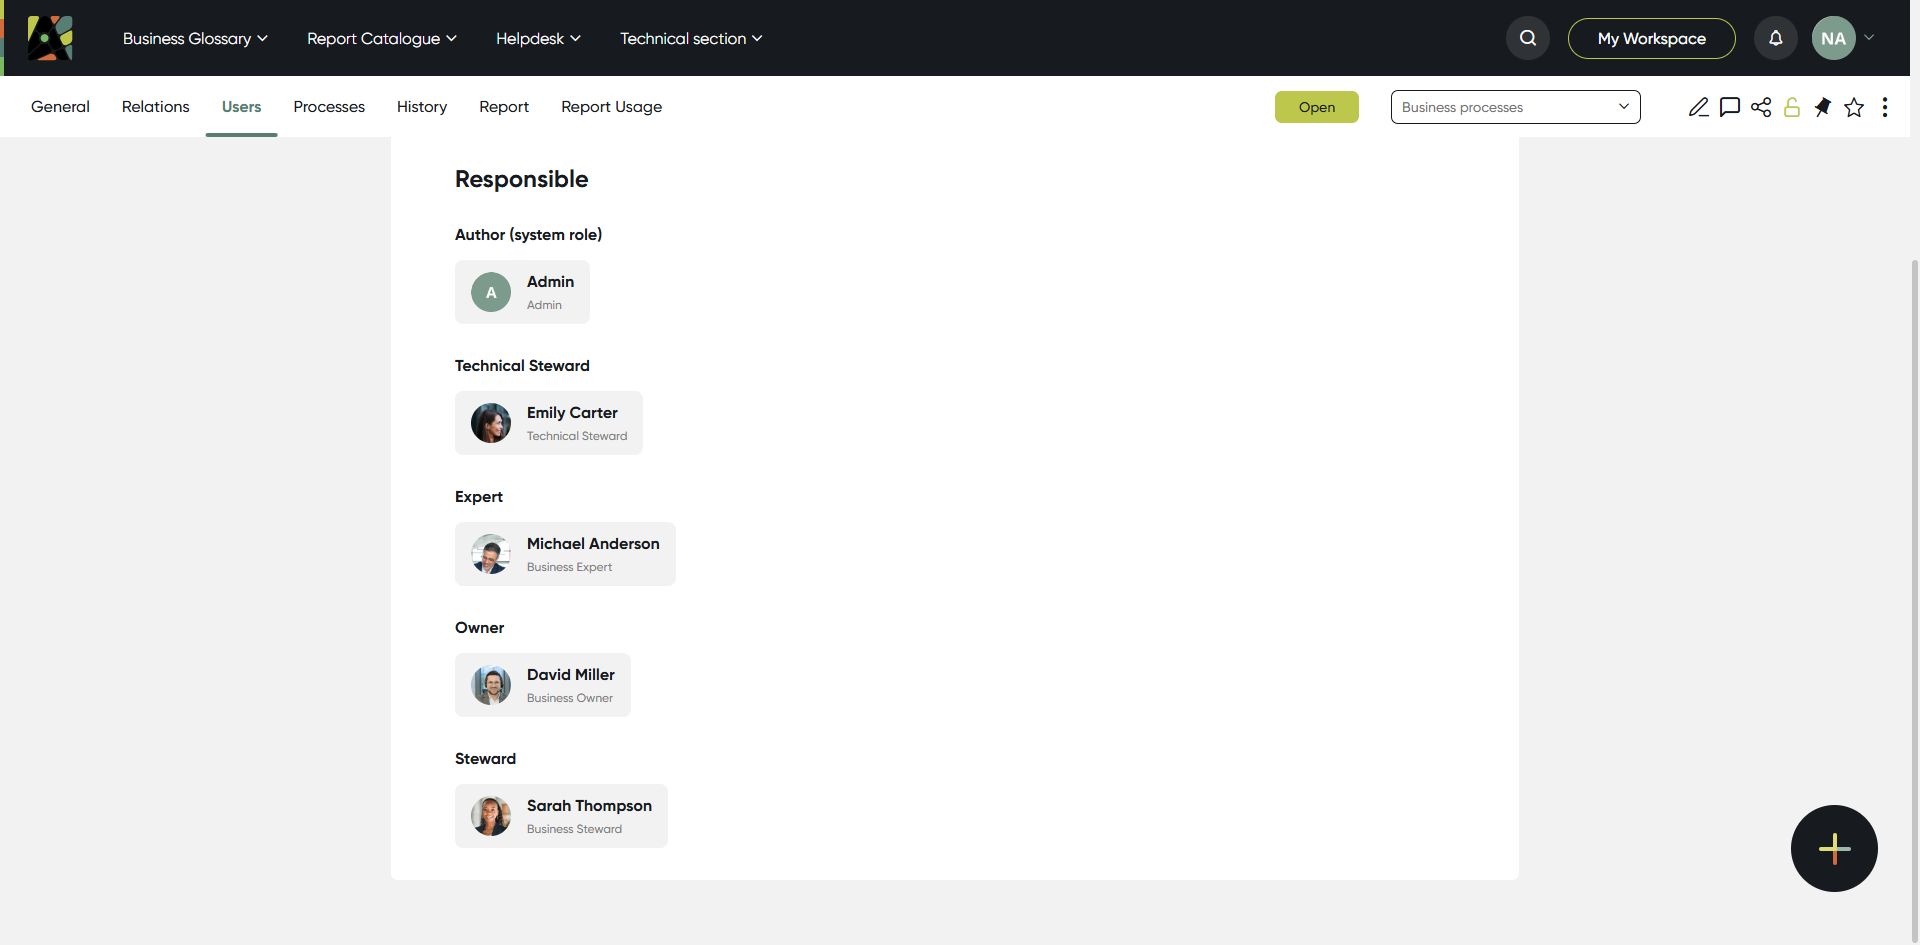Click the Author (system role) label

[x=528, y=235]
